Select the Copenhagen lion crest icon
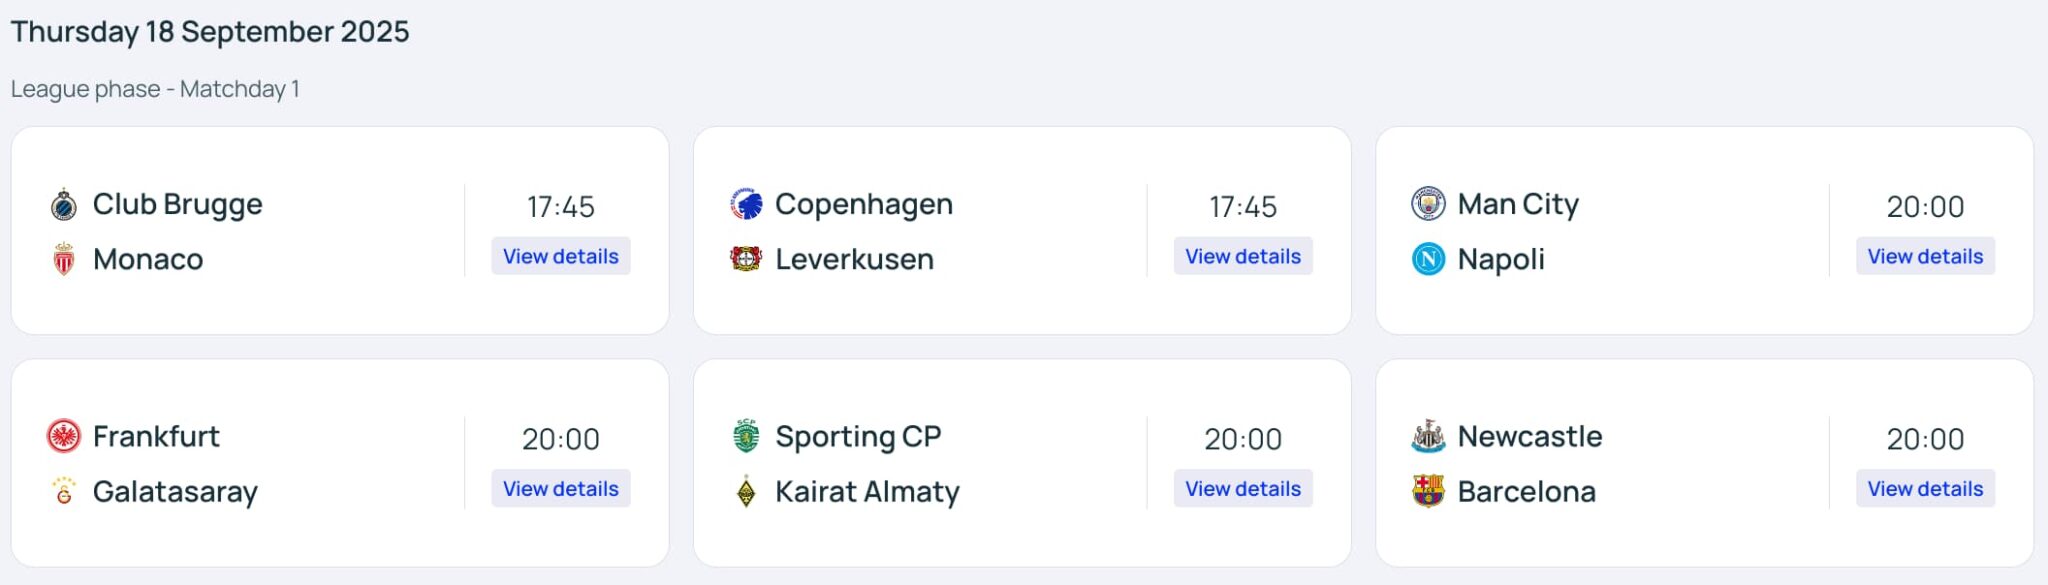This screenshot has height=585, width=2048. click(746, 204)
